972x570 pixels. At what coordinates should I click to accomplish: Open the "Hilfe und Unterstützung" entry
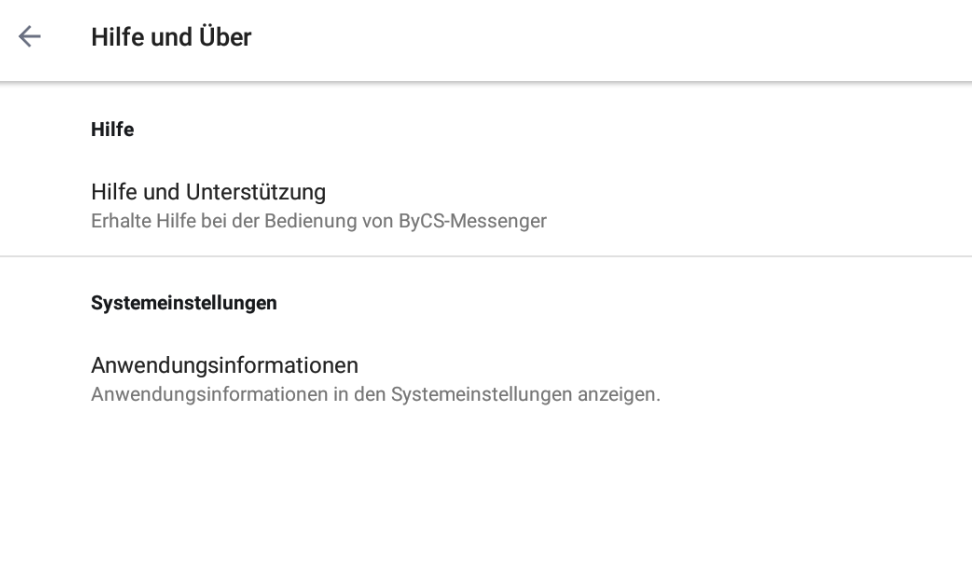tap(208, 191)
